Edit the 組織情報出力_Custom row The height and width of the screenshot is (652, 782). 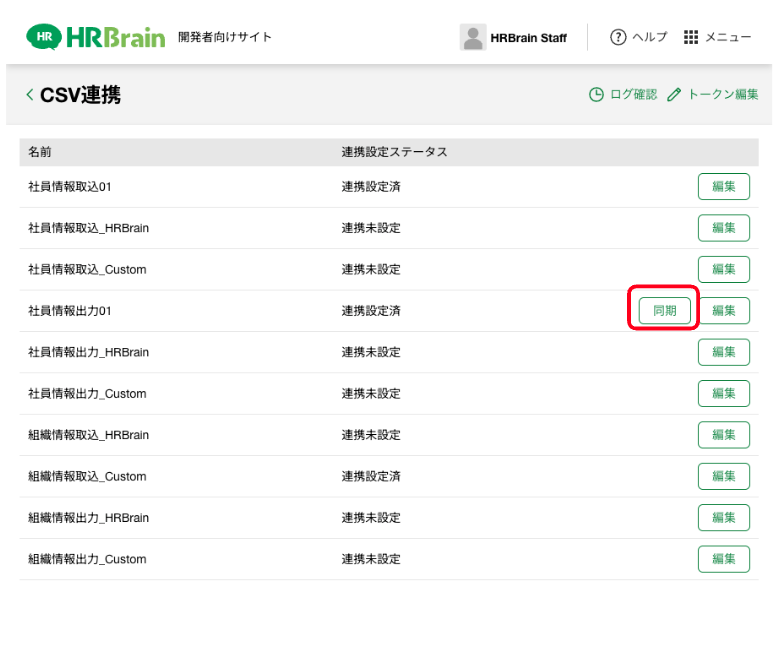pyautogui.click(x=723, y=559)
